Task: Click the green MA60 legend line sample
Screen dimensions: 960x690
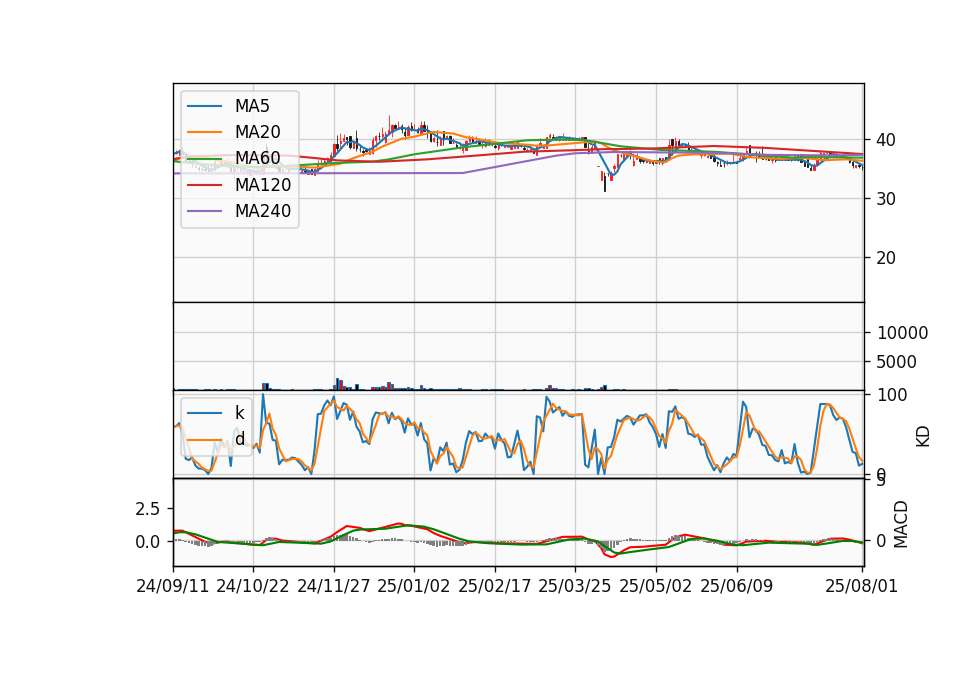Action: [x=204, y=159]
